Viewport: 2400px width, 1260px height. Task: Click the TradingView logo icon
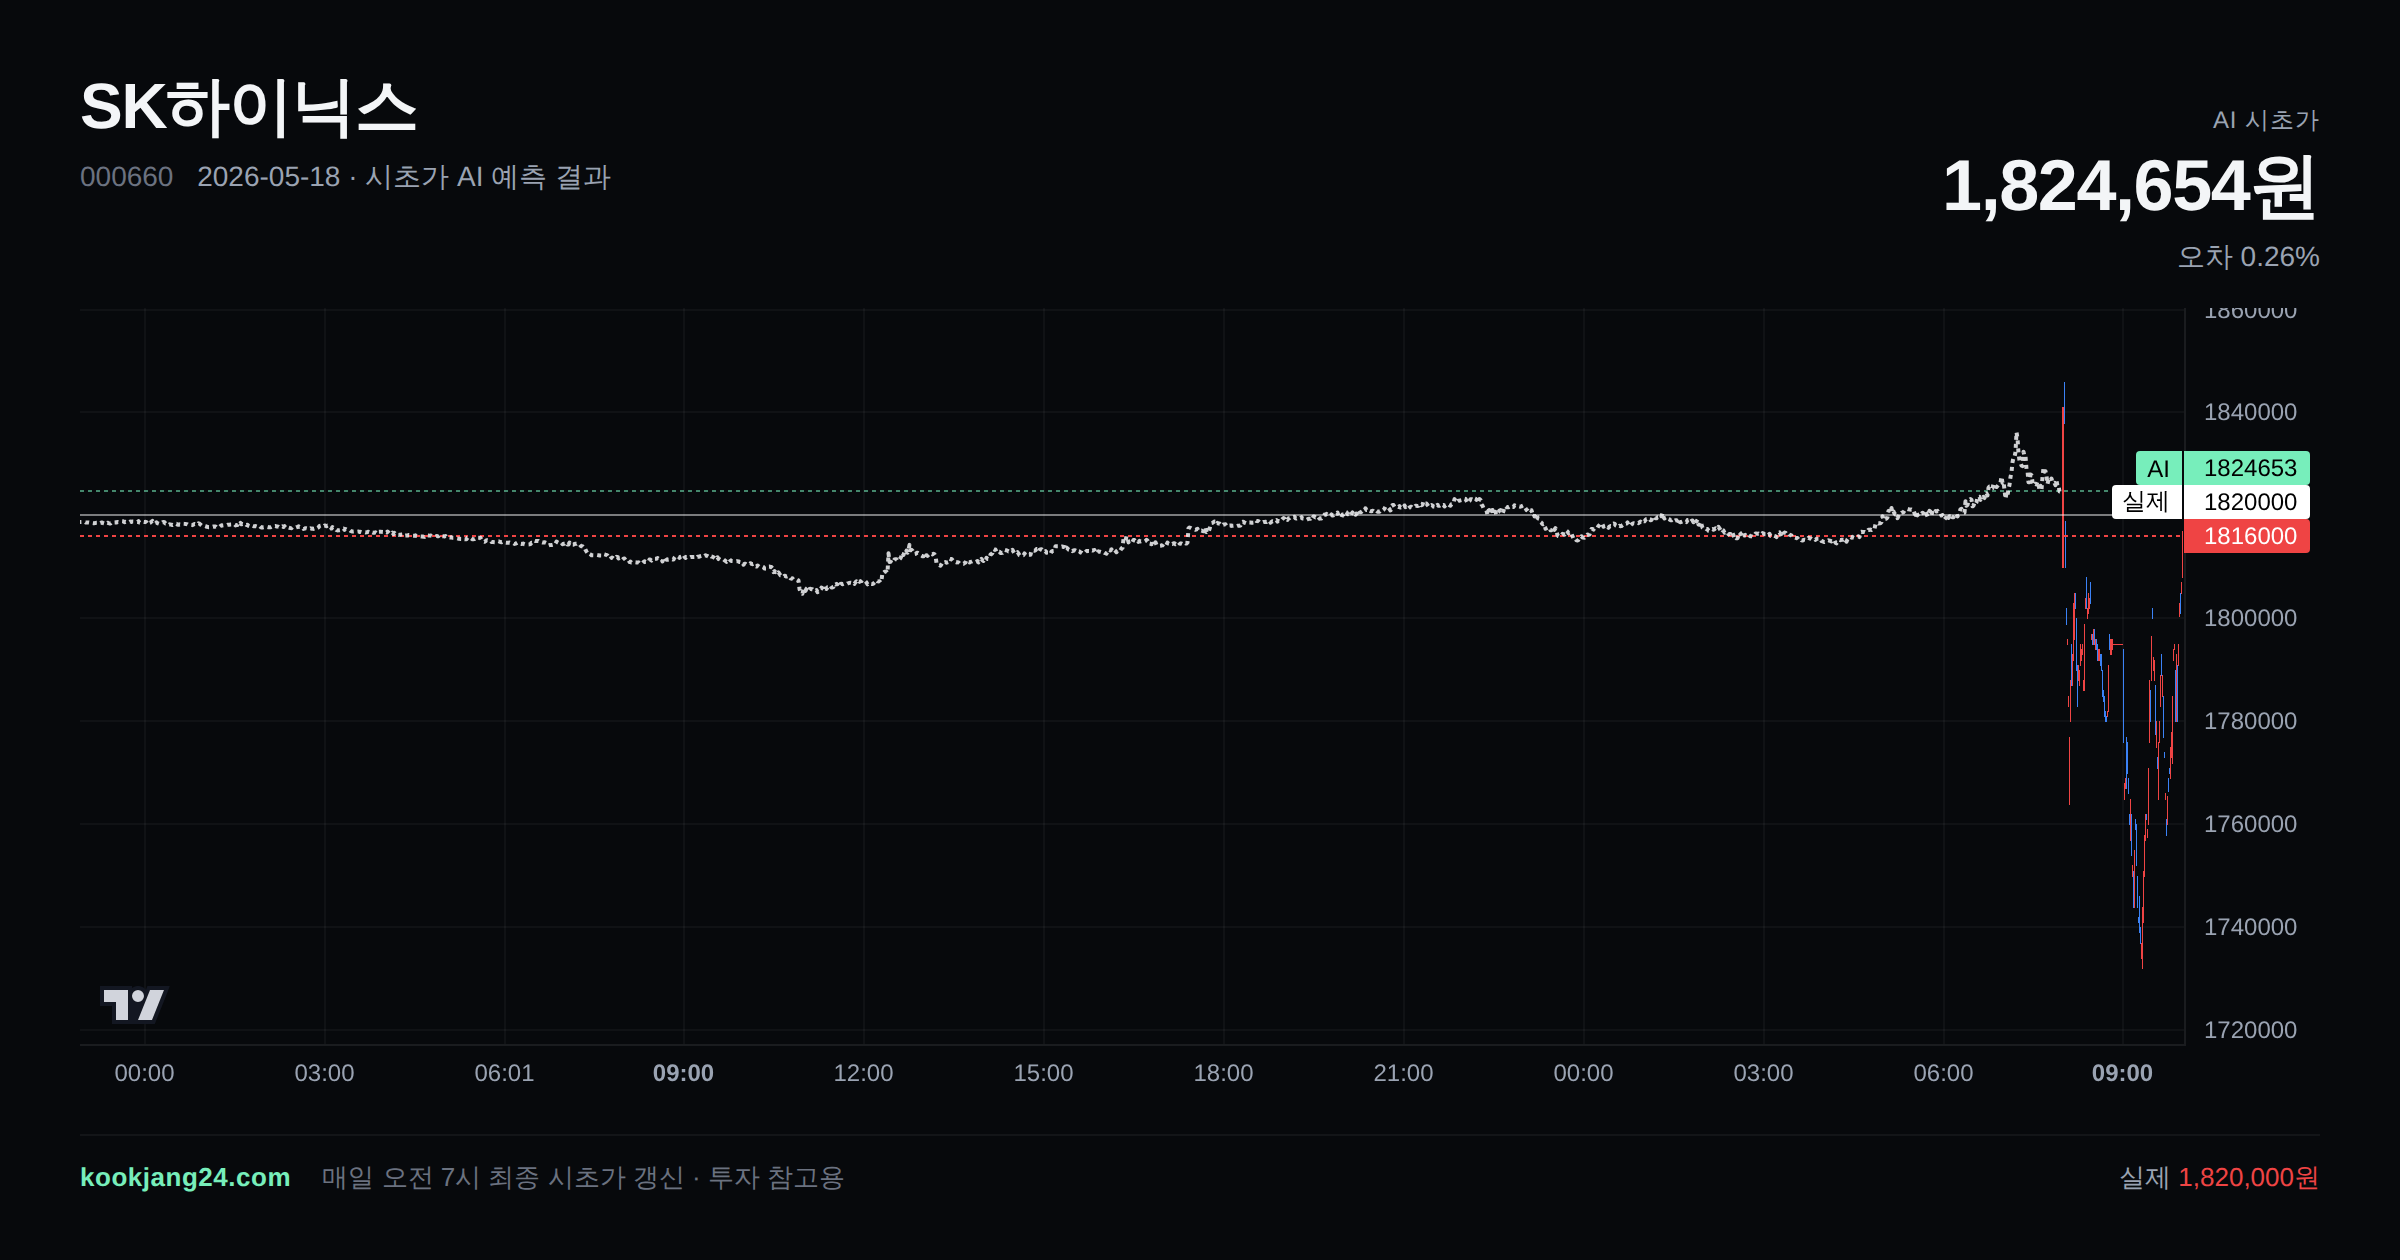pos(133,1004)
